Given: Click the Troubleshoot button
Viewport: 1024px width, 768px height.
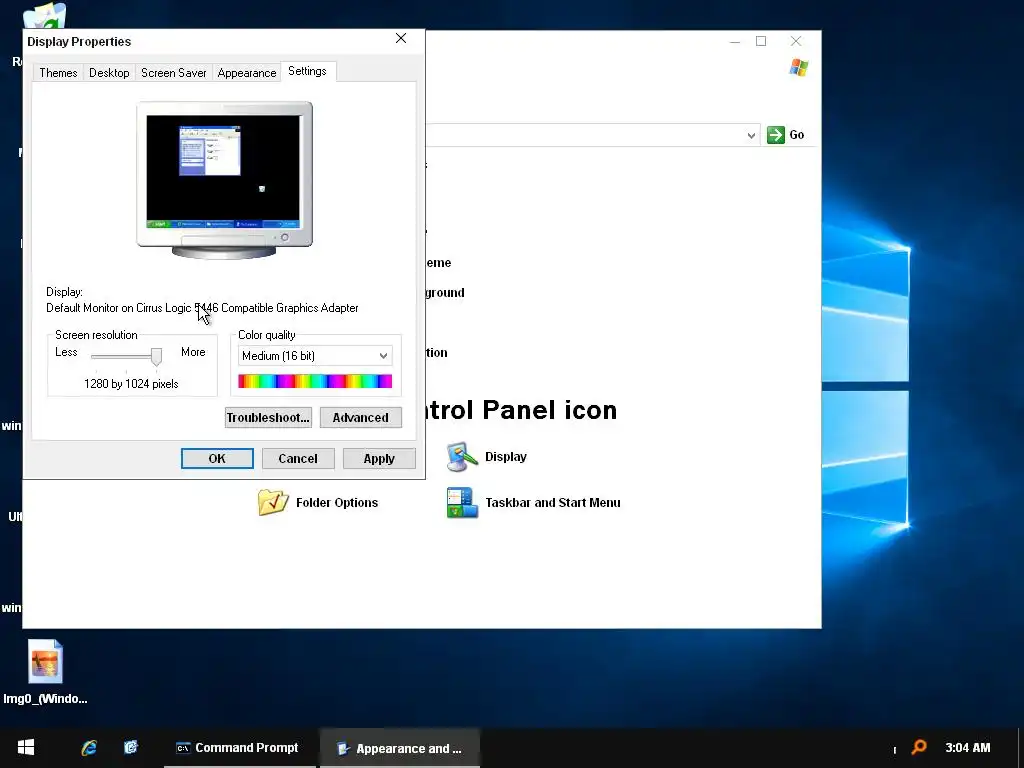Looking at the screenshot, I should click(x=268, y=417).
